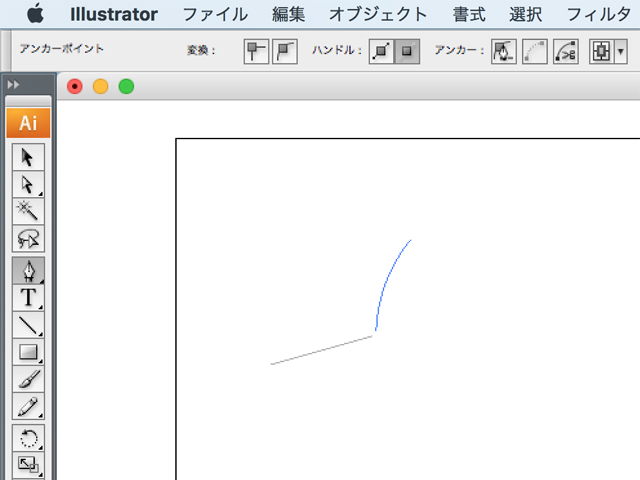Open the ファイル menu
The height and width of the screenshot is (480, 640).
215,14
